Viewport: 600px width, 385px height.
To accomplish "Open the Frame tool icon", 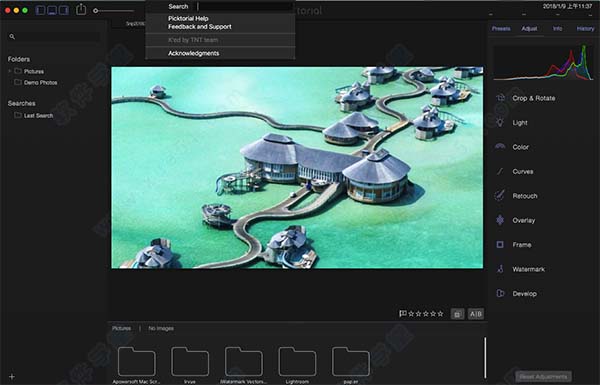I will pyautogui.click(x=500, y=245).
